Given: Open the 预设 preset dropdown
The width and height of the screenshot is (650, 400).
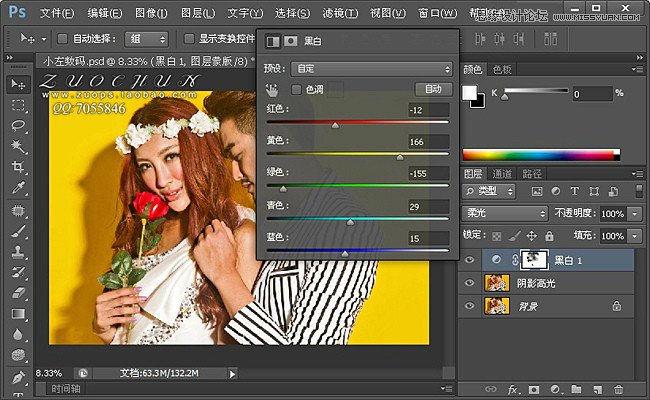Looking at the screenshot, I should click(370, 69).
